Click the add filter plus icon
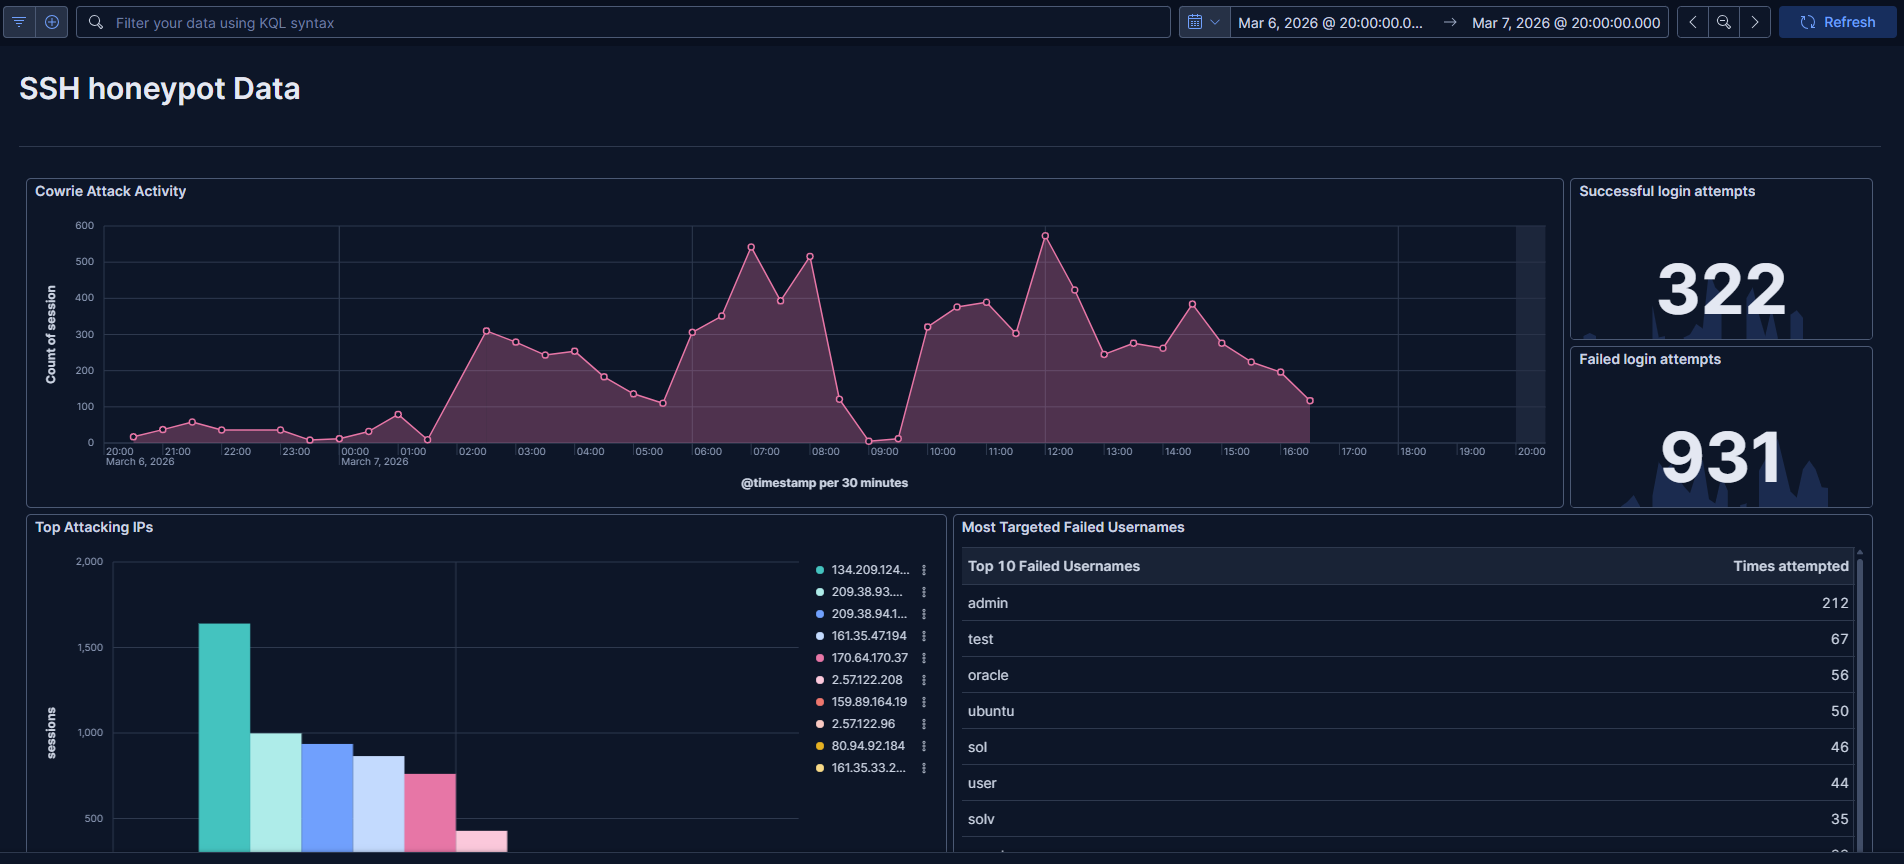This screenshot has width=1904, height=864. pos(52,22)
